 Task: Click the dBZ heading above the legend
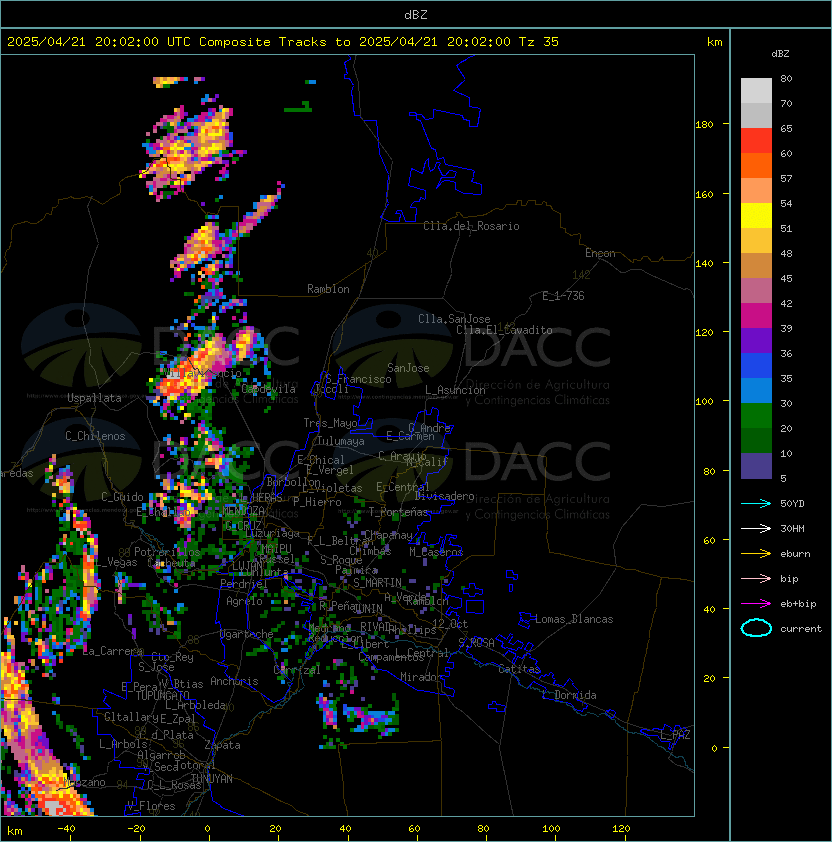[x=780, y=54]
